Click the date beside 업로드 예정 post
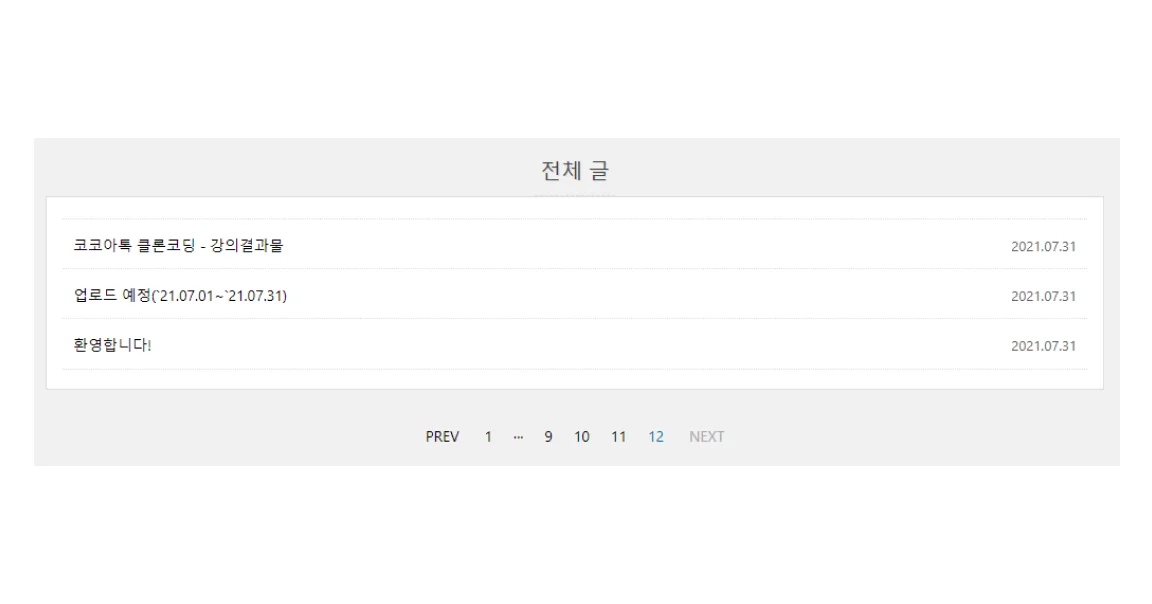The width and height of the screenshot is (1152, 604). point(1043,296)
